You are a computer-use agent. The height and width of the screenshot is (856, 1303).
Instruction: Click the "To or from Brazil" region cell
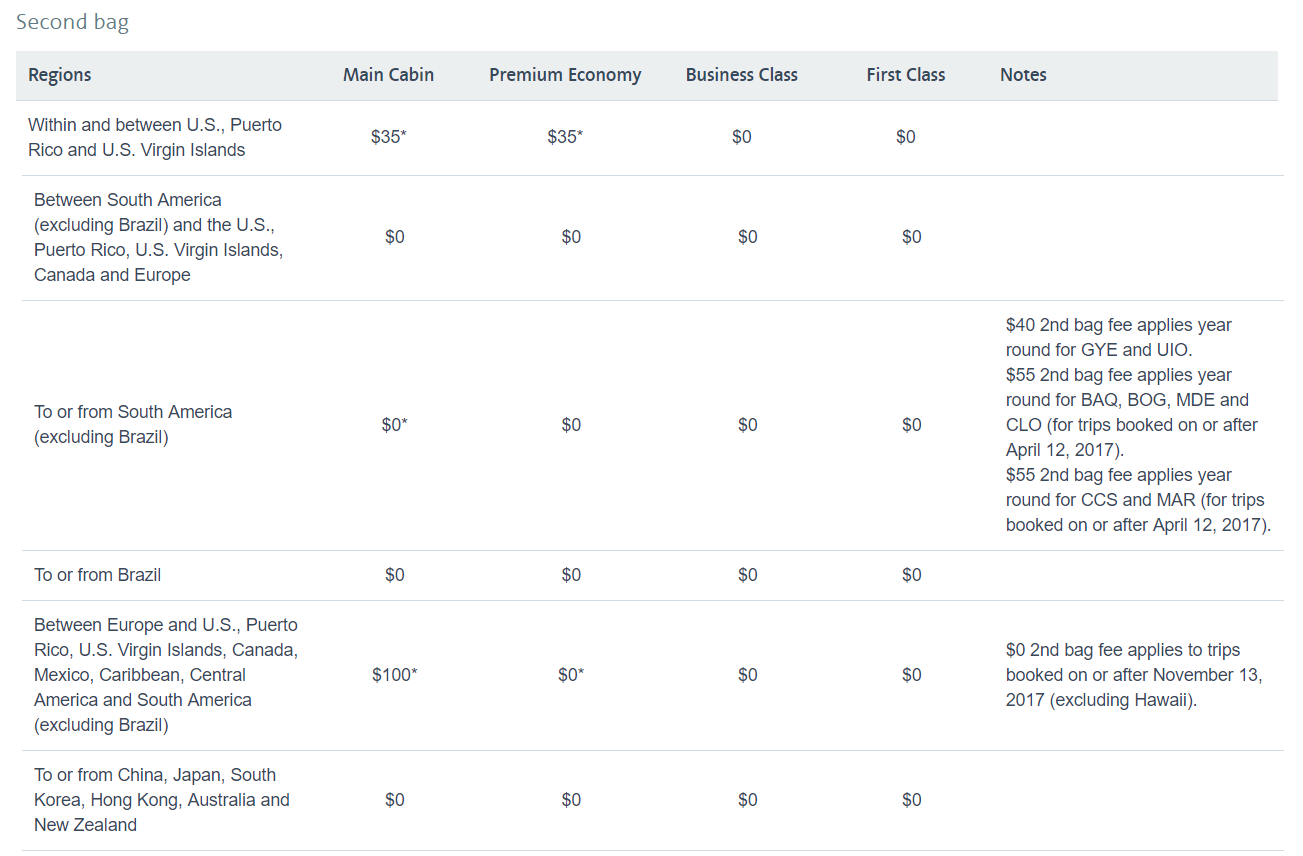point(97,575)
